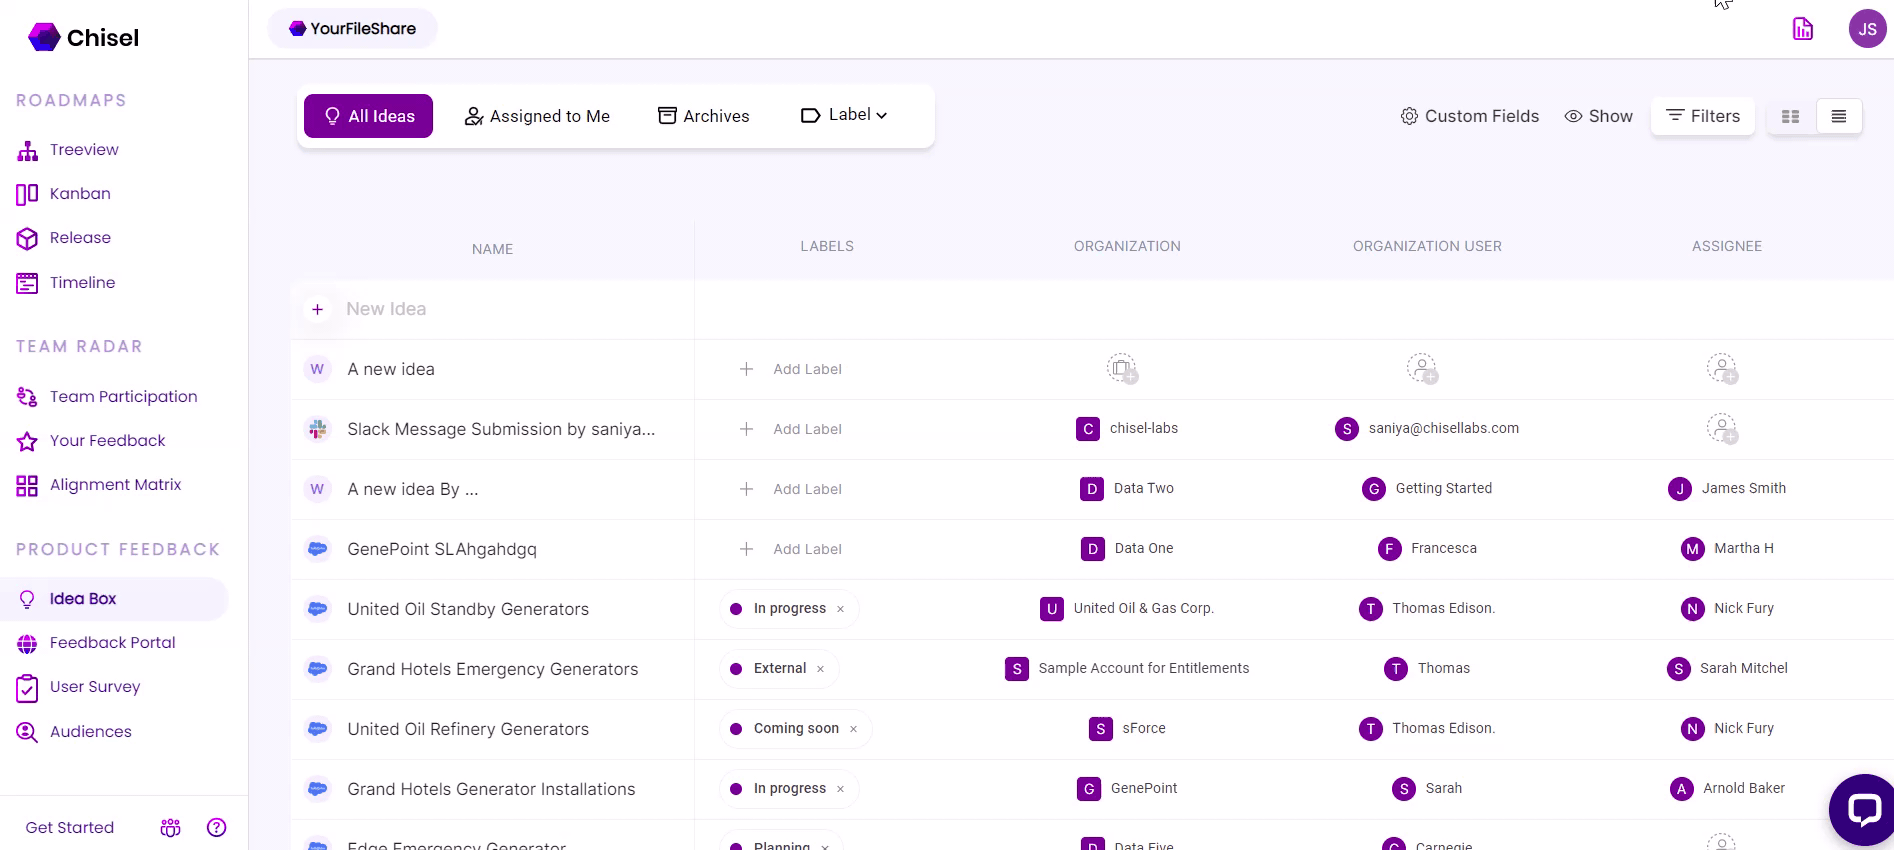Click the ASSIGNEE column header
The height and width of the screenshot is (850, 1894).
point(1727,247)
